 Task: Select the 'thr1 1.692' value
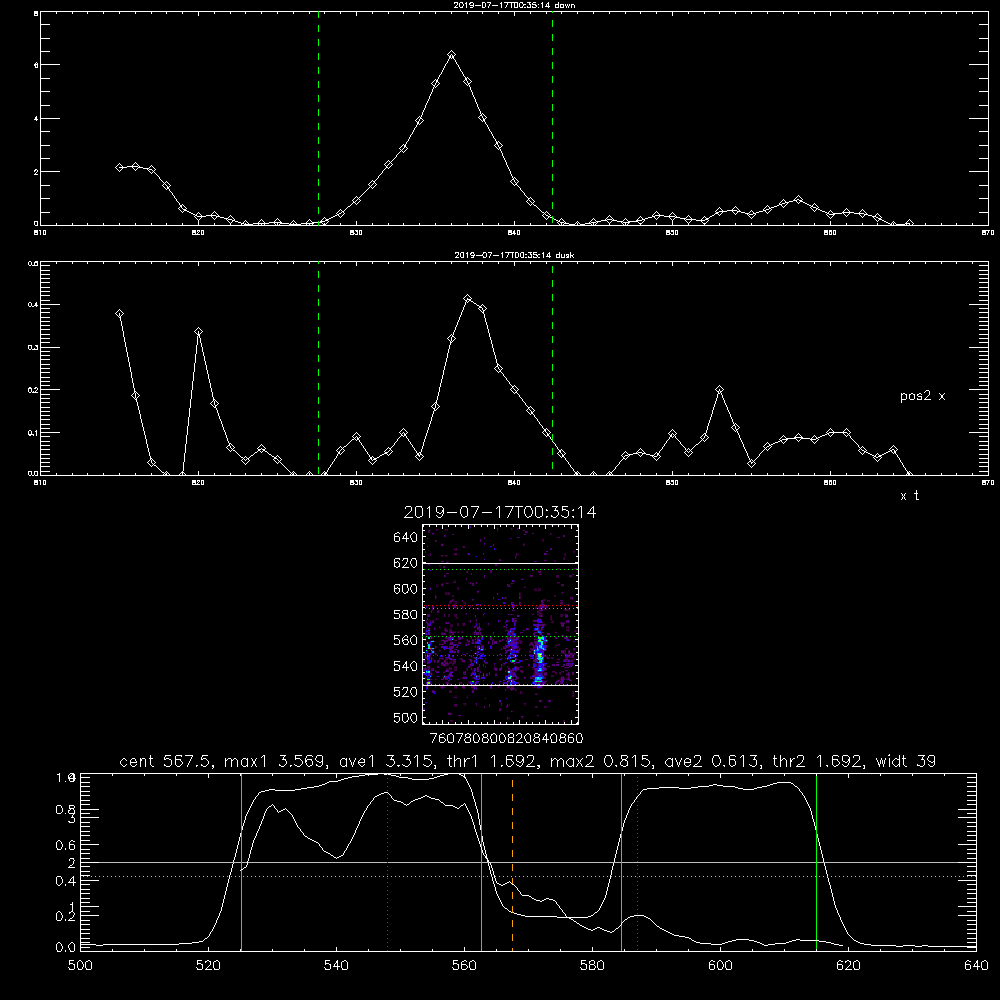(x=492, y=761)
